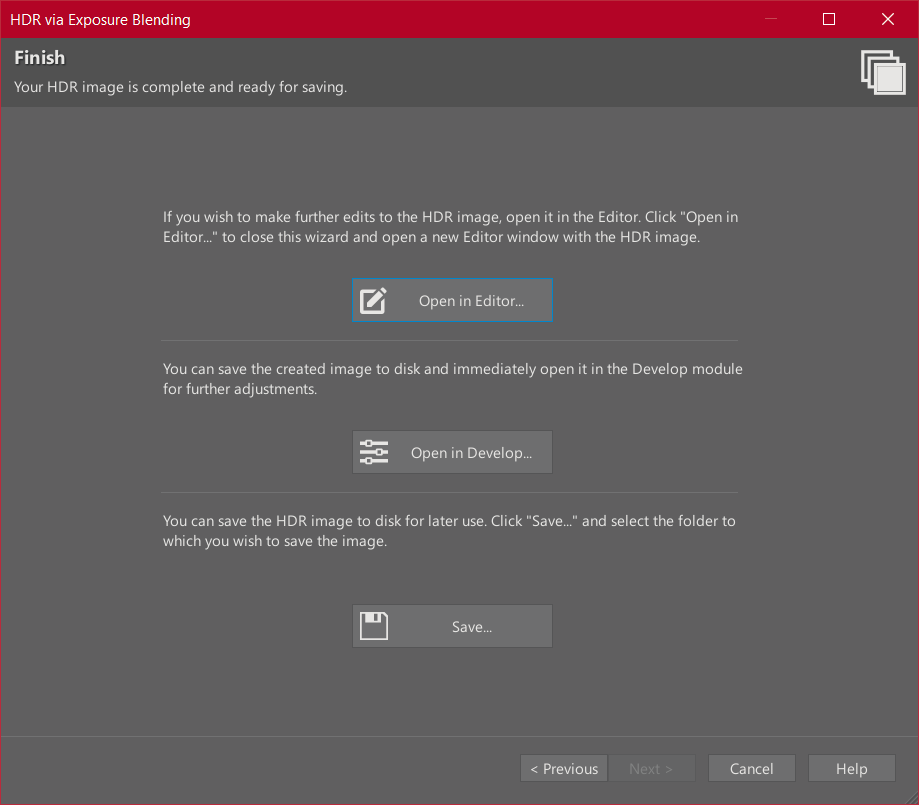Click the paragraph about saving to disk
This screenshot has height=805, width=919.
[449, 531]
